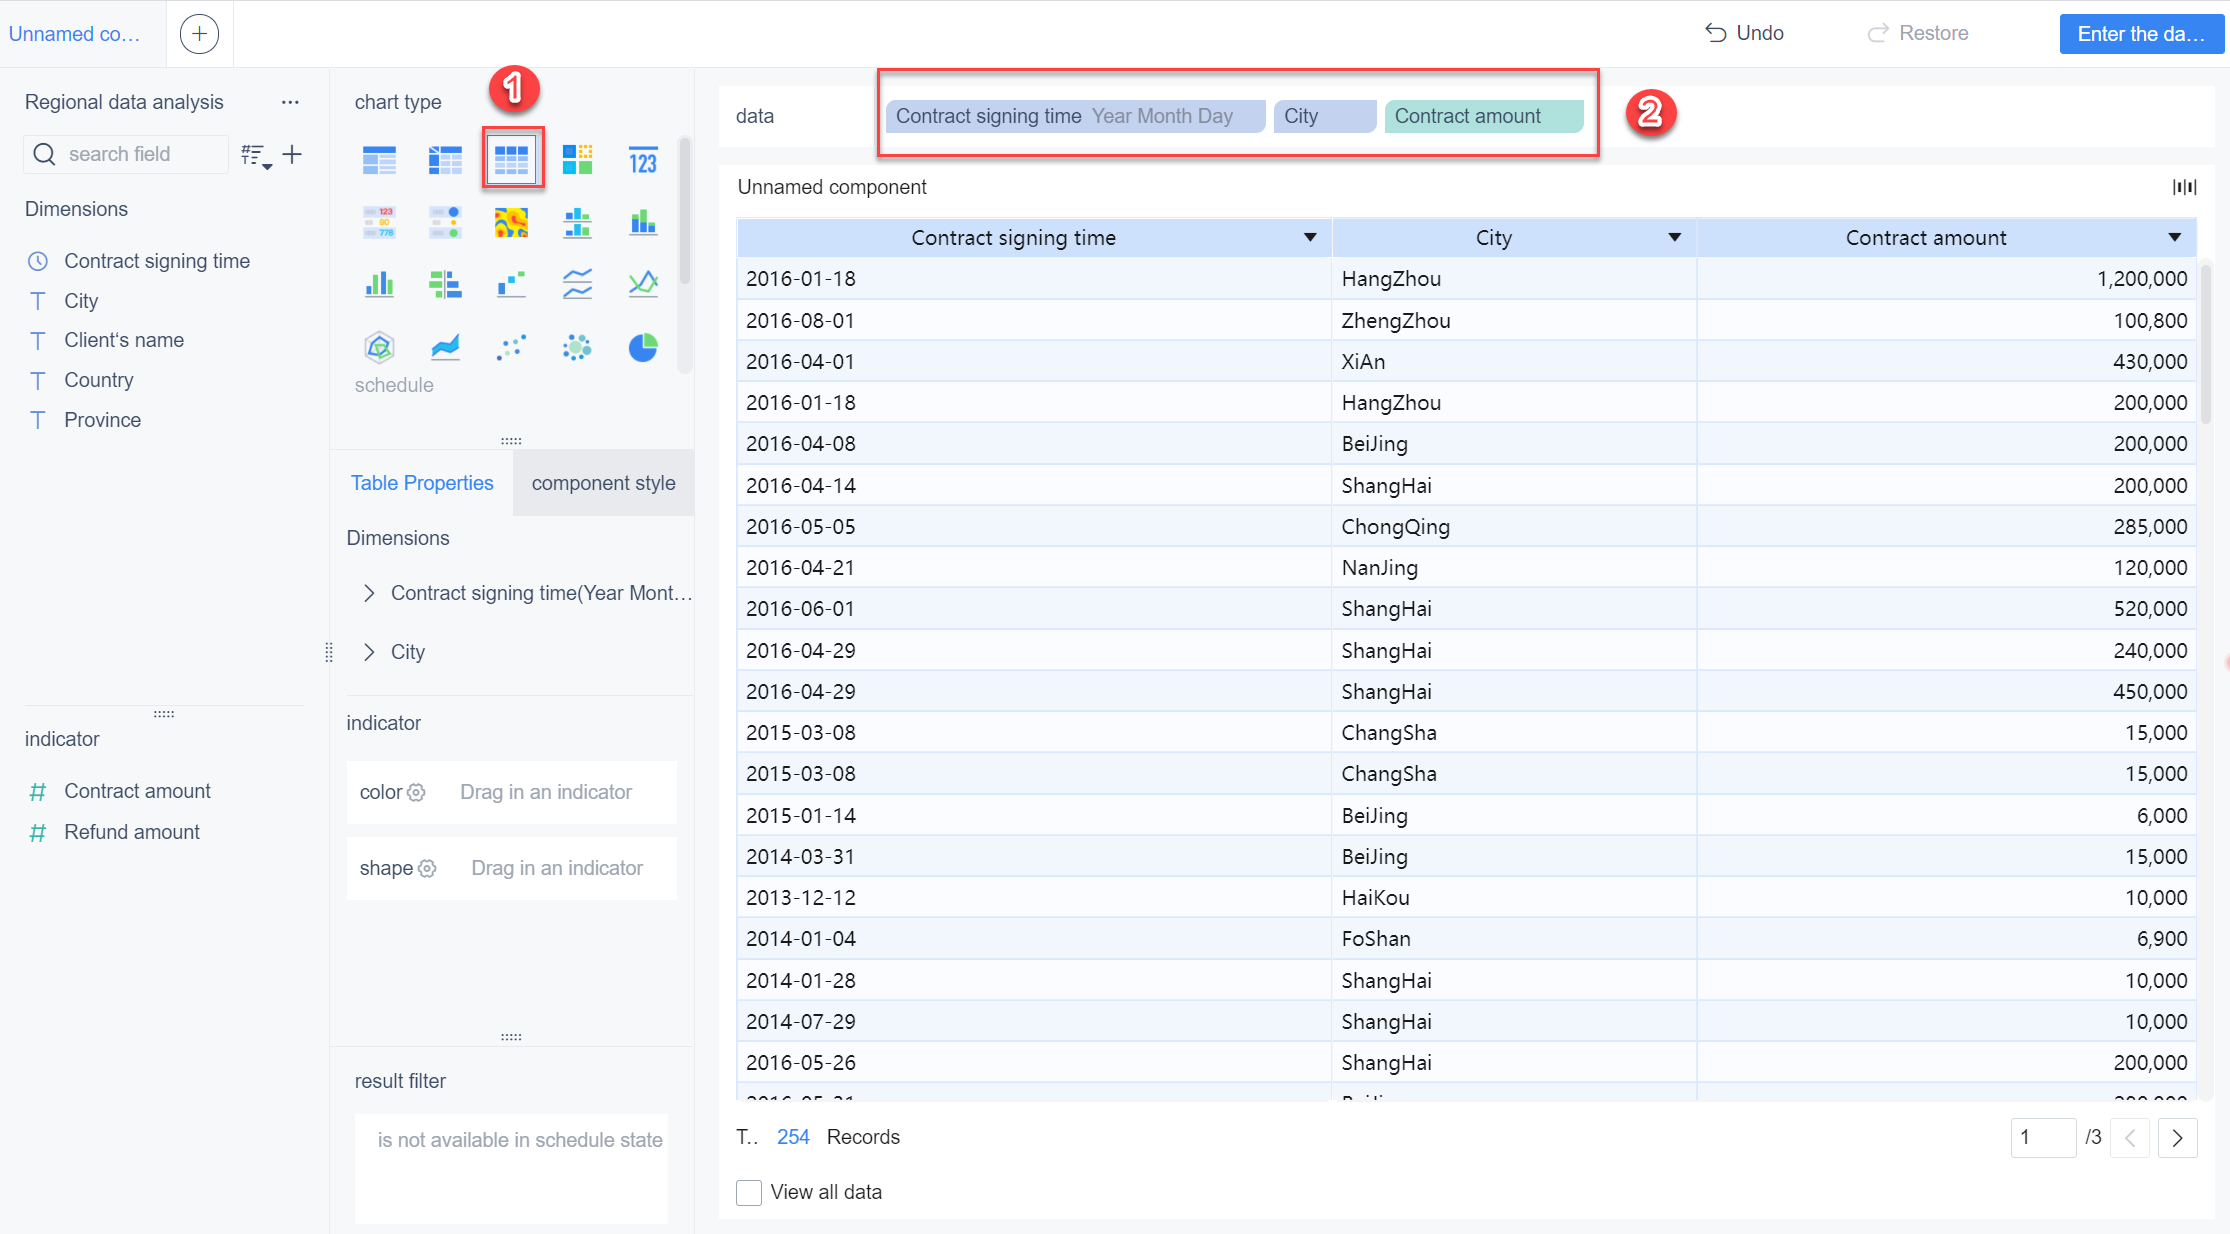This screenshot has width=2230, height=1234.
Task: Expand the City dimension properties
Action: (369, 652)
